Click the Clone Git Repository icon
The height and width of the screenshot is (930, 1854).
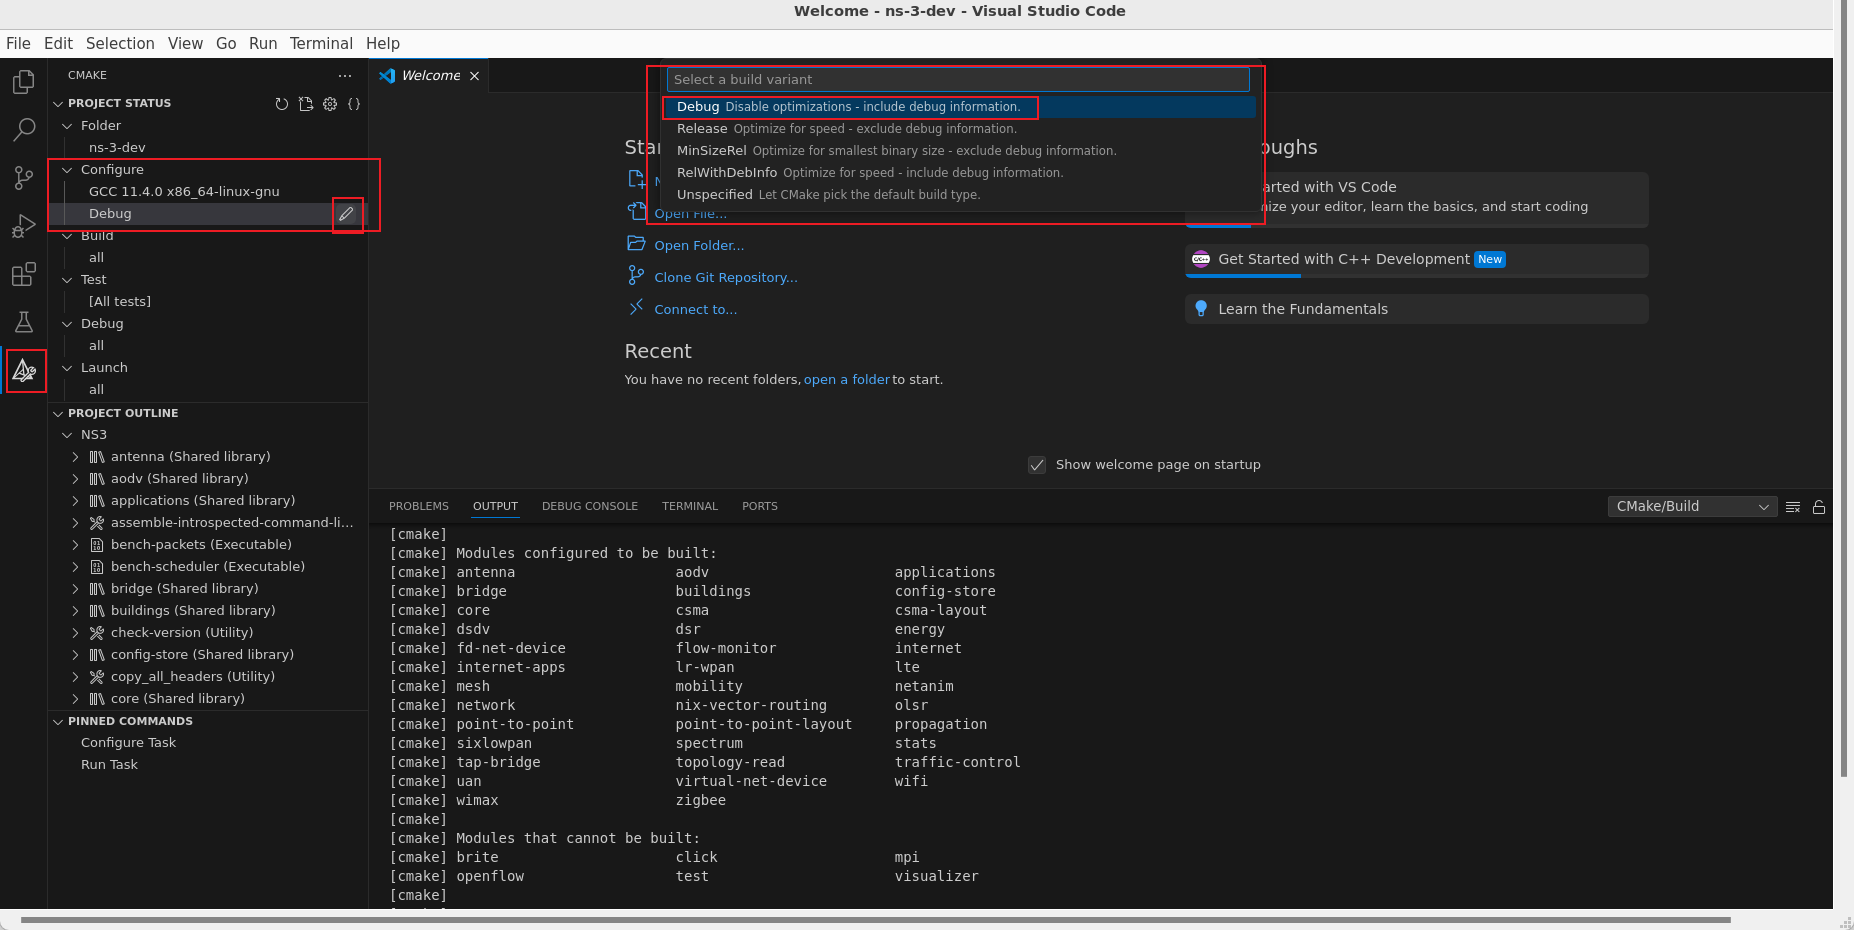(x=636, y=275)
